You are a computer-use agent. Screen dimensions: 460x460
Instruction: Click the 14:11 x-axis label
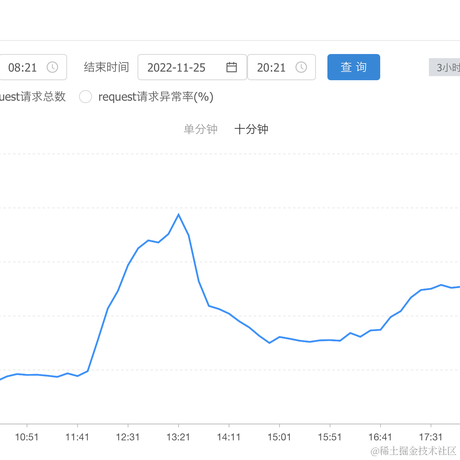pyautogui.click(x=229, y=437)
